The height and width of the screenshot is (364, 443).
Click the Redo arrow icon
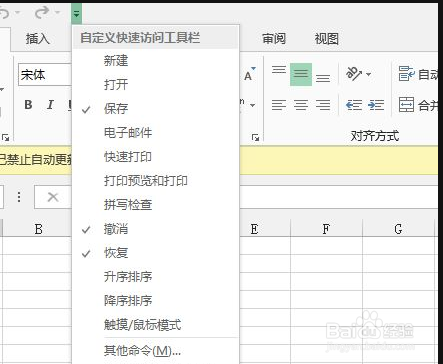tap(42, 13)
